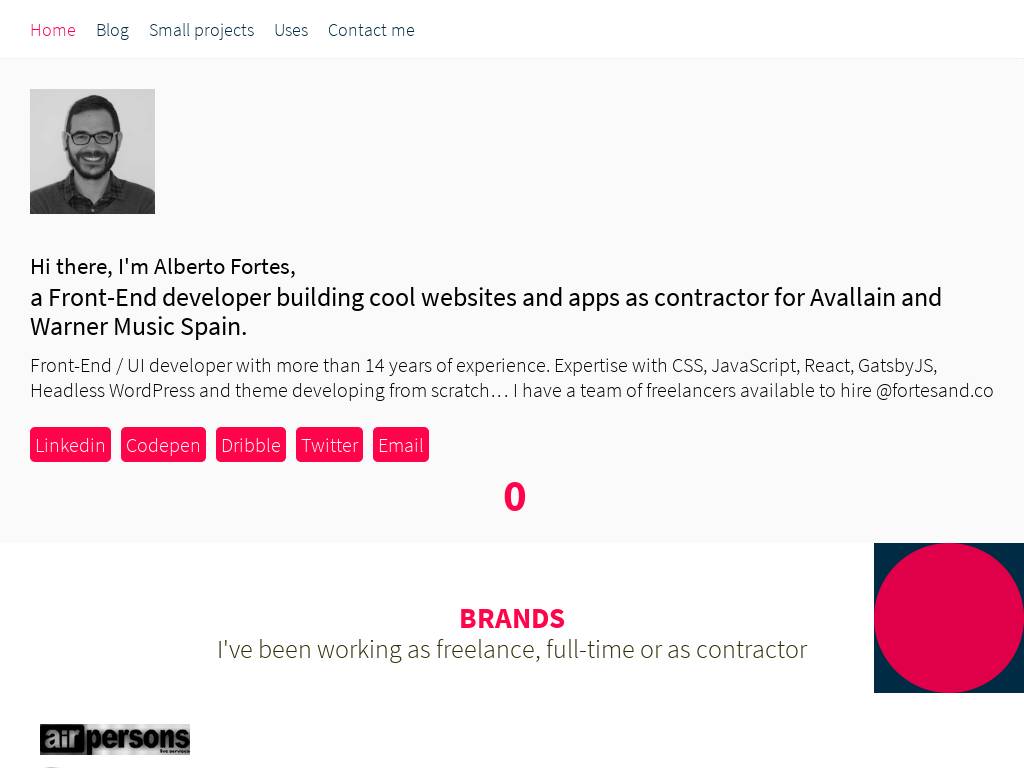
Task: Open the Twitter button link
Action: [329, 445]
